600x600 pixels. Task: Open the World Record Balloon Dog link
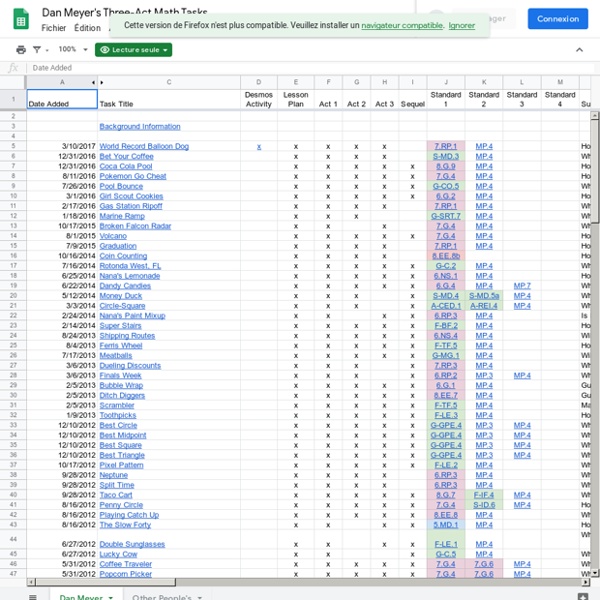(x=144, y=146)
